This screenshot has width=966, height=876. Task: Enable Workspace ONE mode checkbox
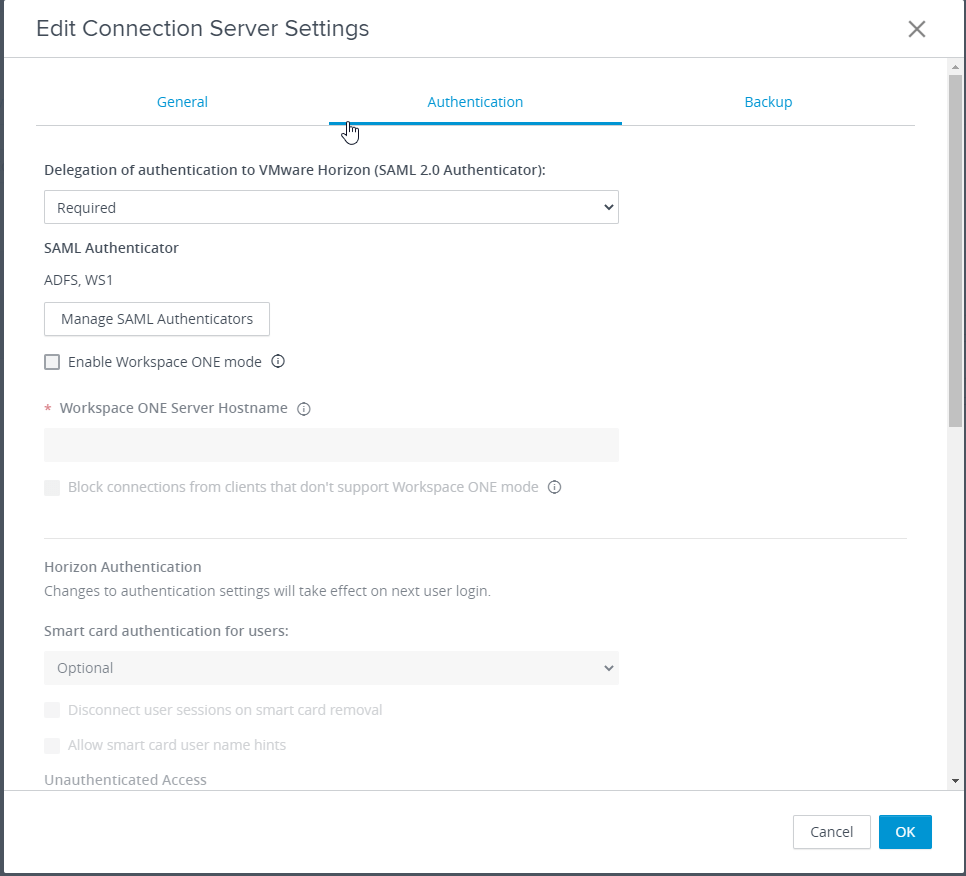point(52,362)
